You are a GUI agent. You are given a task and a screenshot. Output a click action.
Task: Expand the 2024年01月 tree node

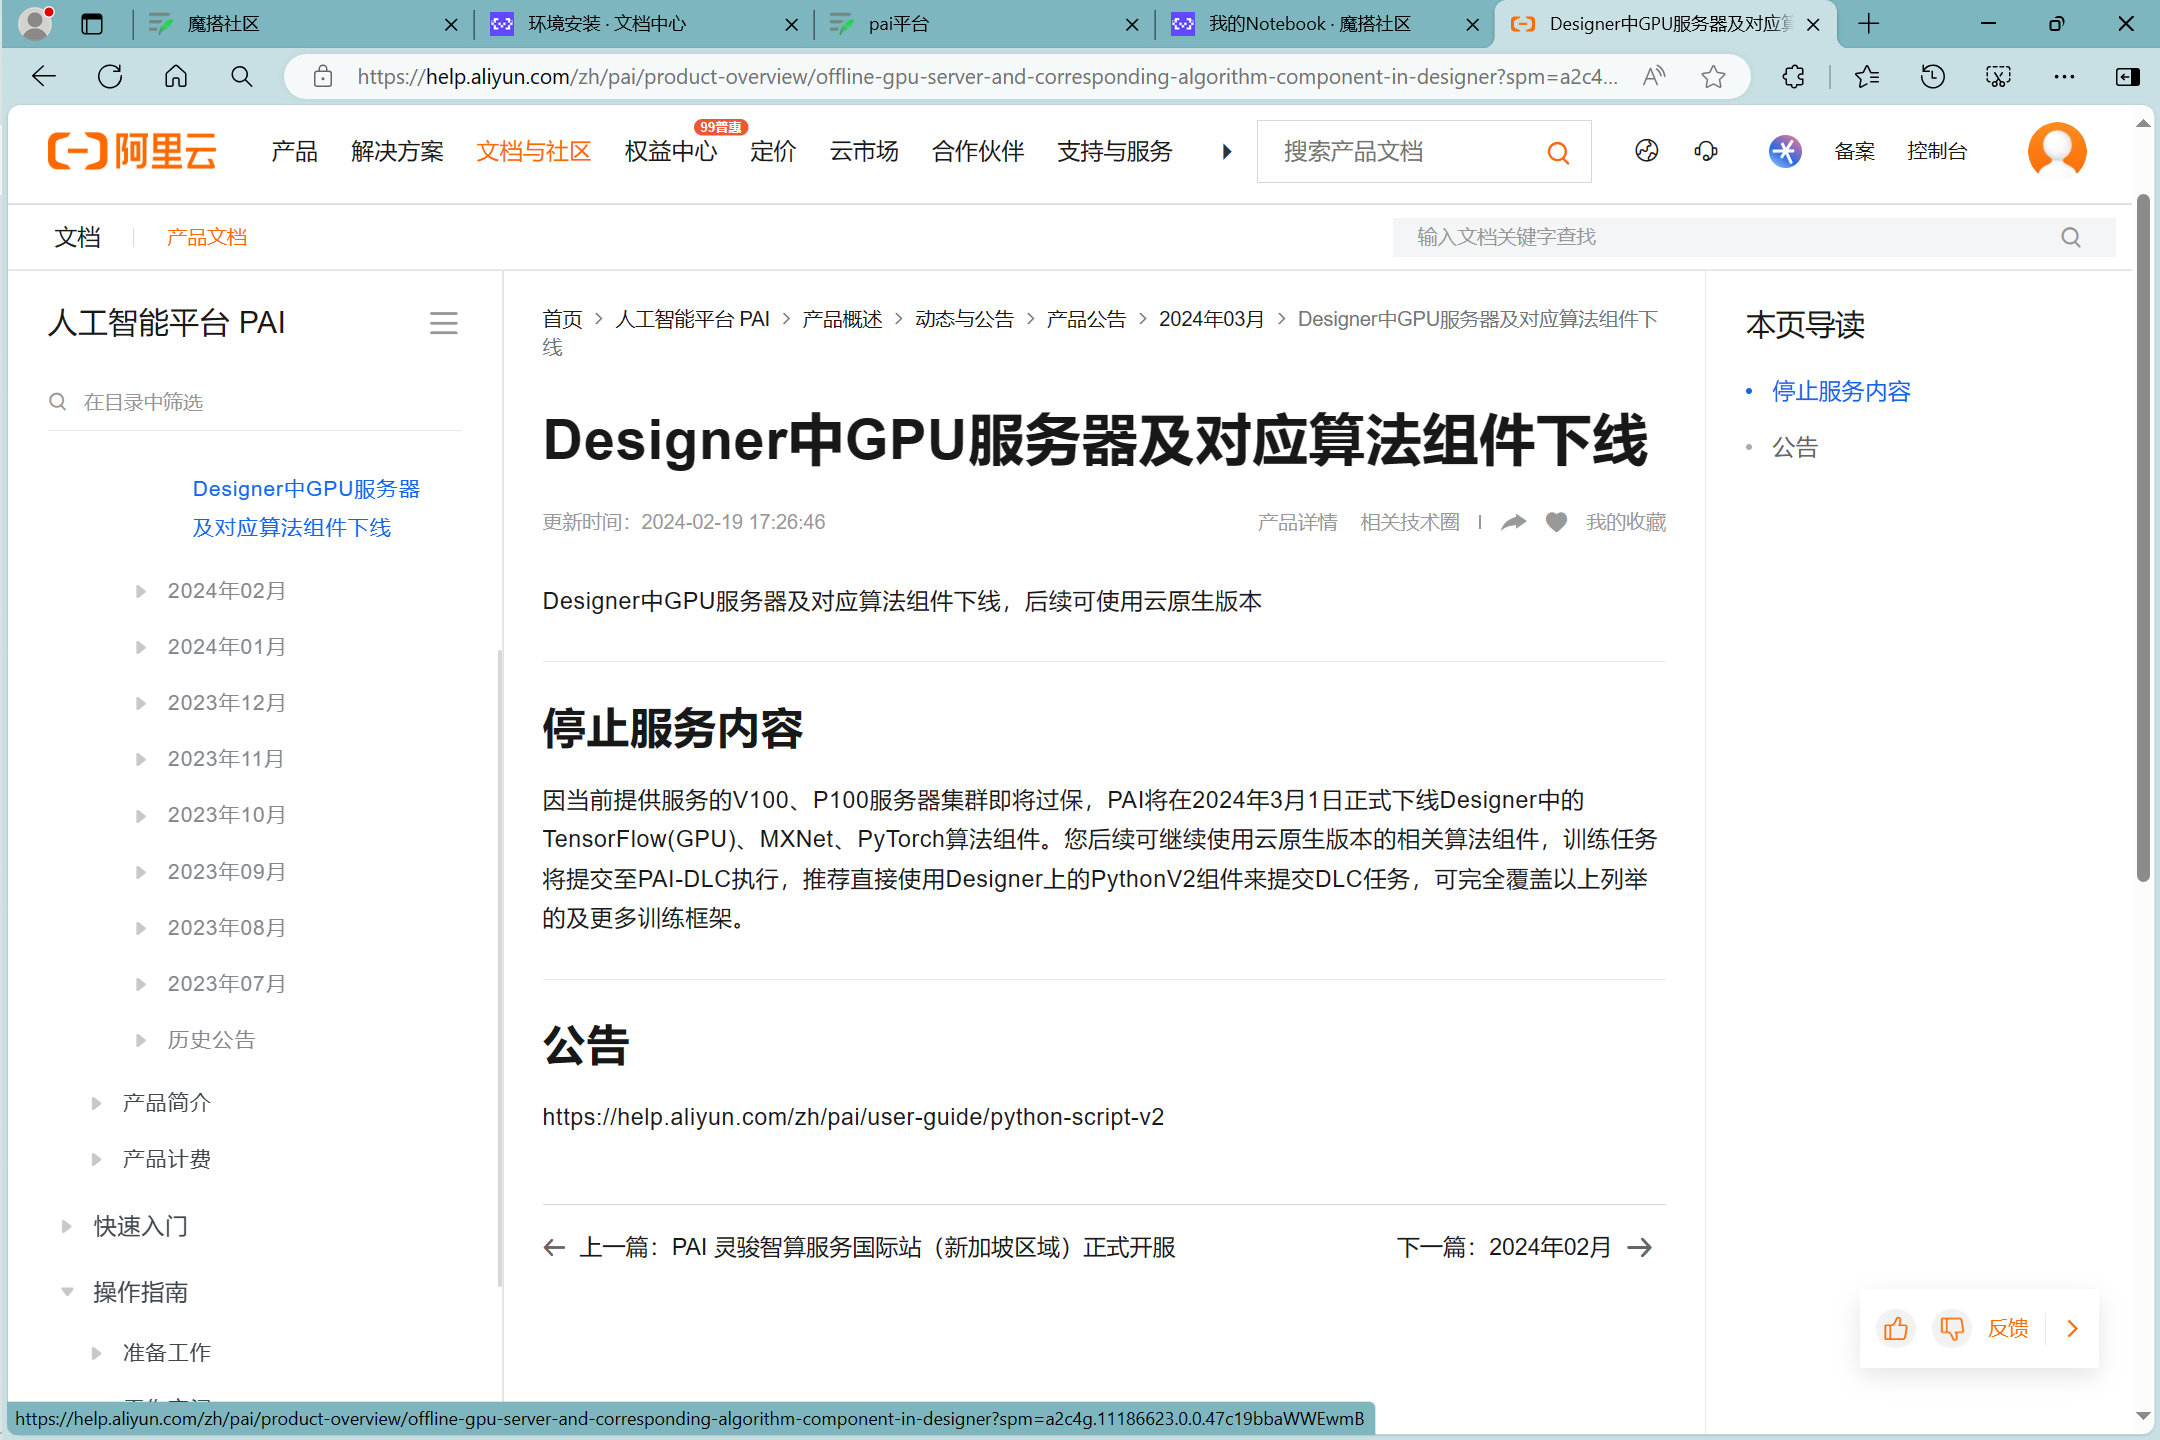coord(141,648)
